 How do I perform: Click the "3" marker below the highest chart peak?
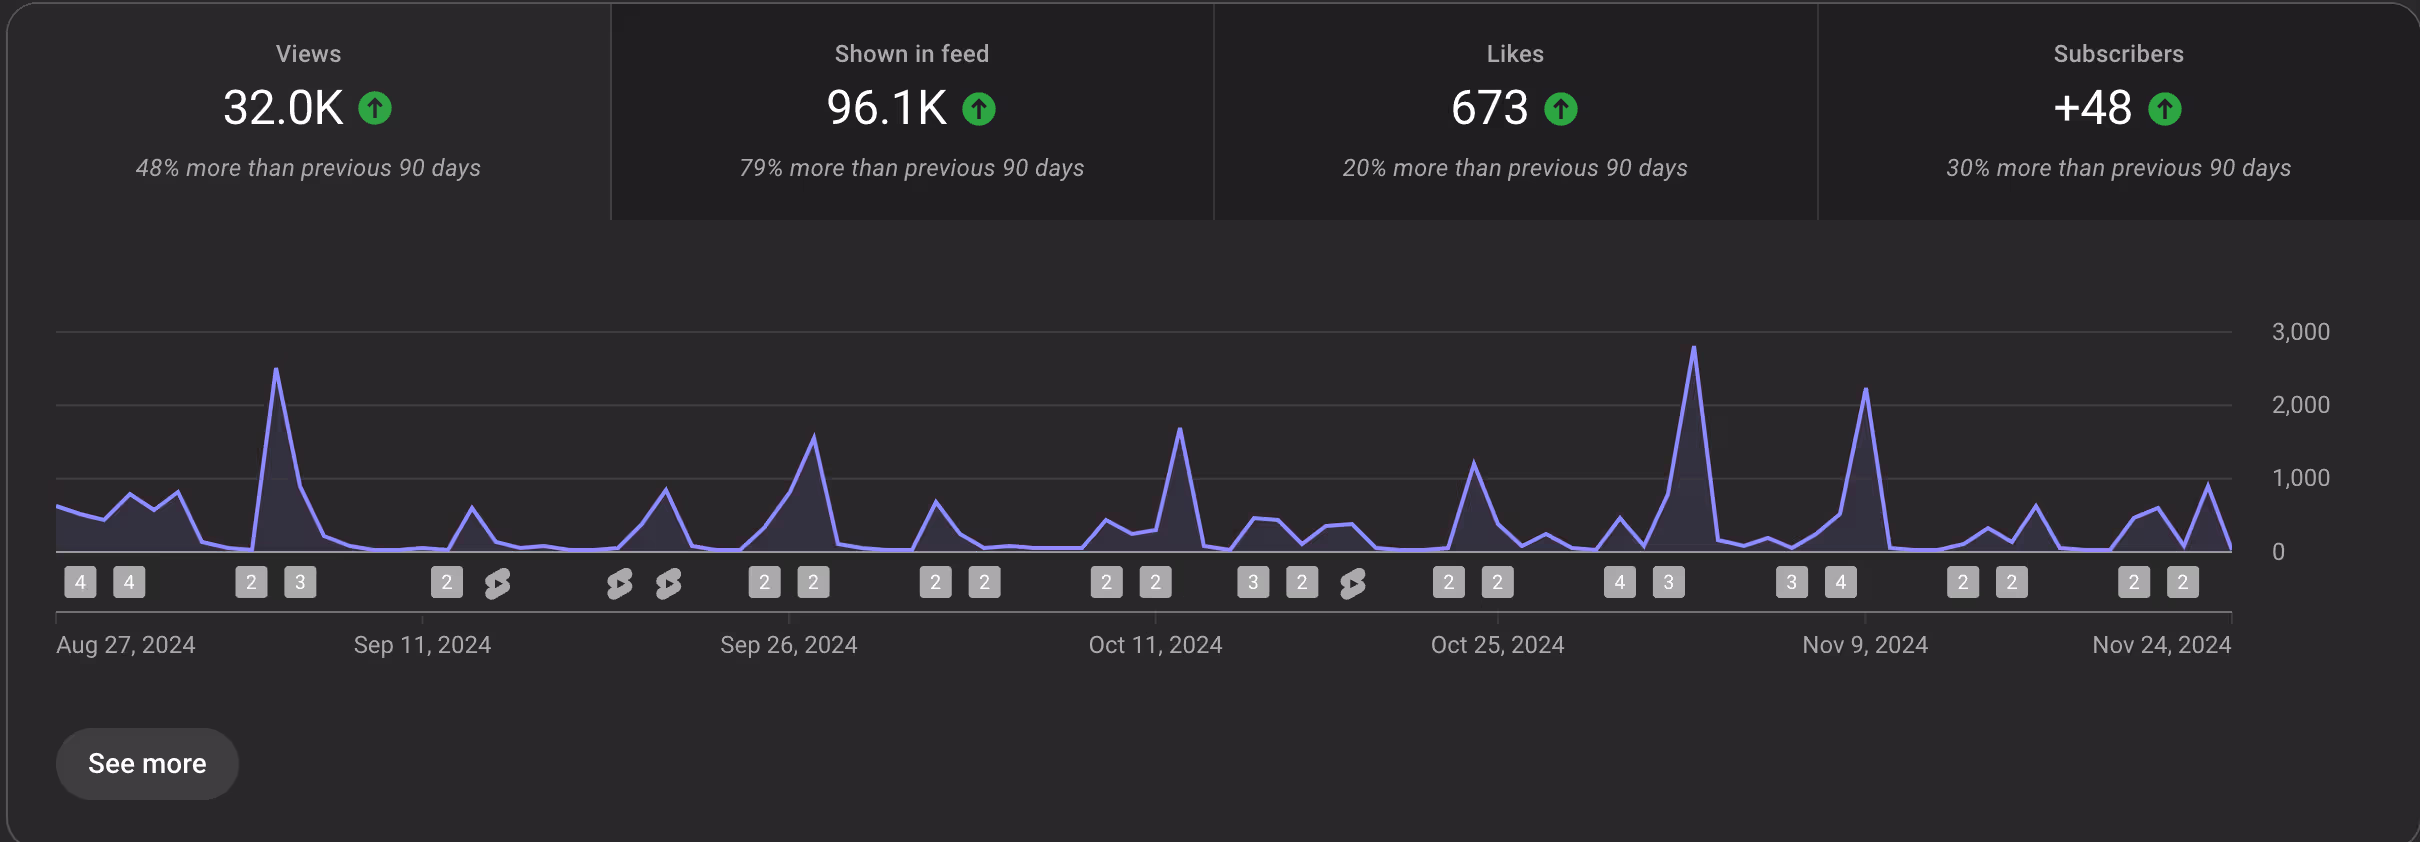[x=1669, y=582]
